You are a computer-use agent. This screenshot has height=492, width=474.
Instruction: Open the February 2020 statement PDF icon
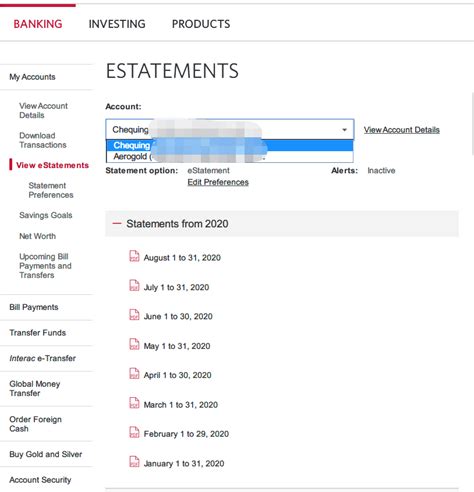point(134,433)
